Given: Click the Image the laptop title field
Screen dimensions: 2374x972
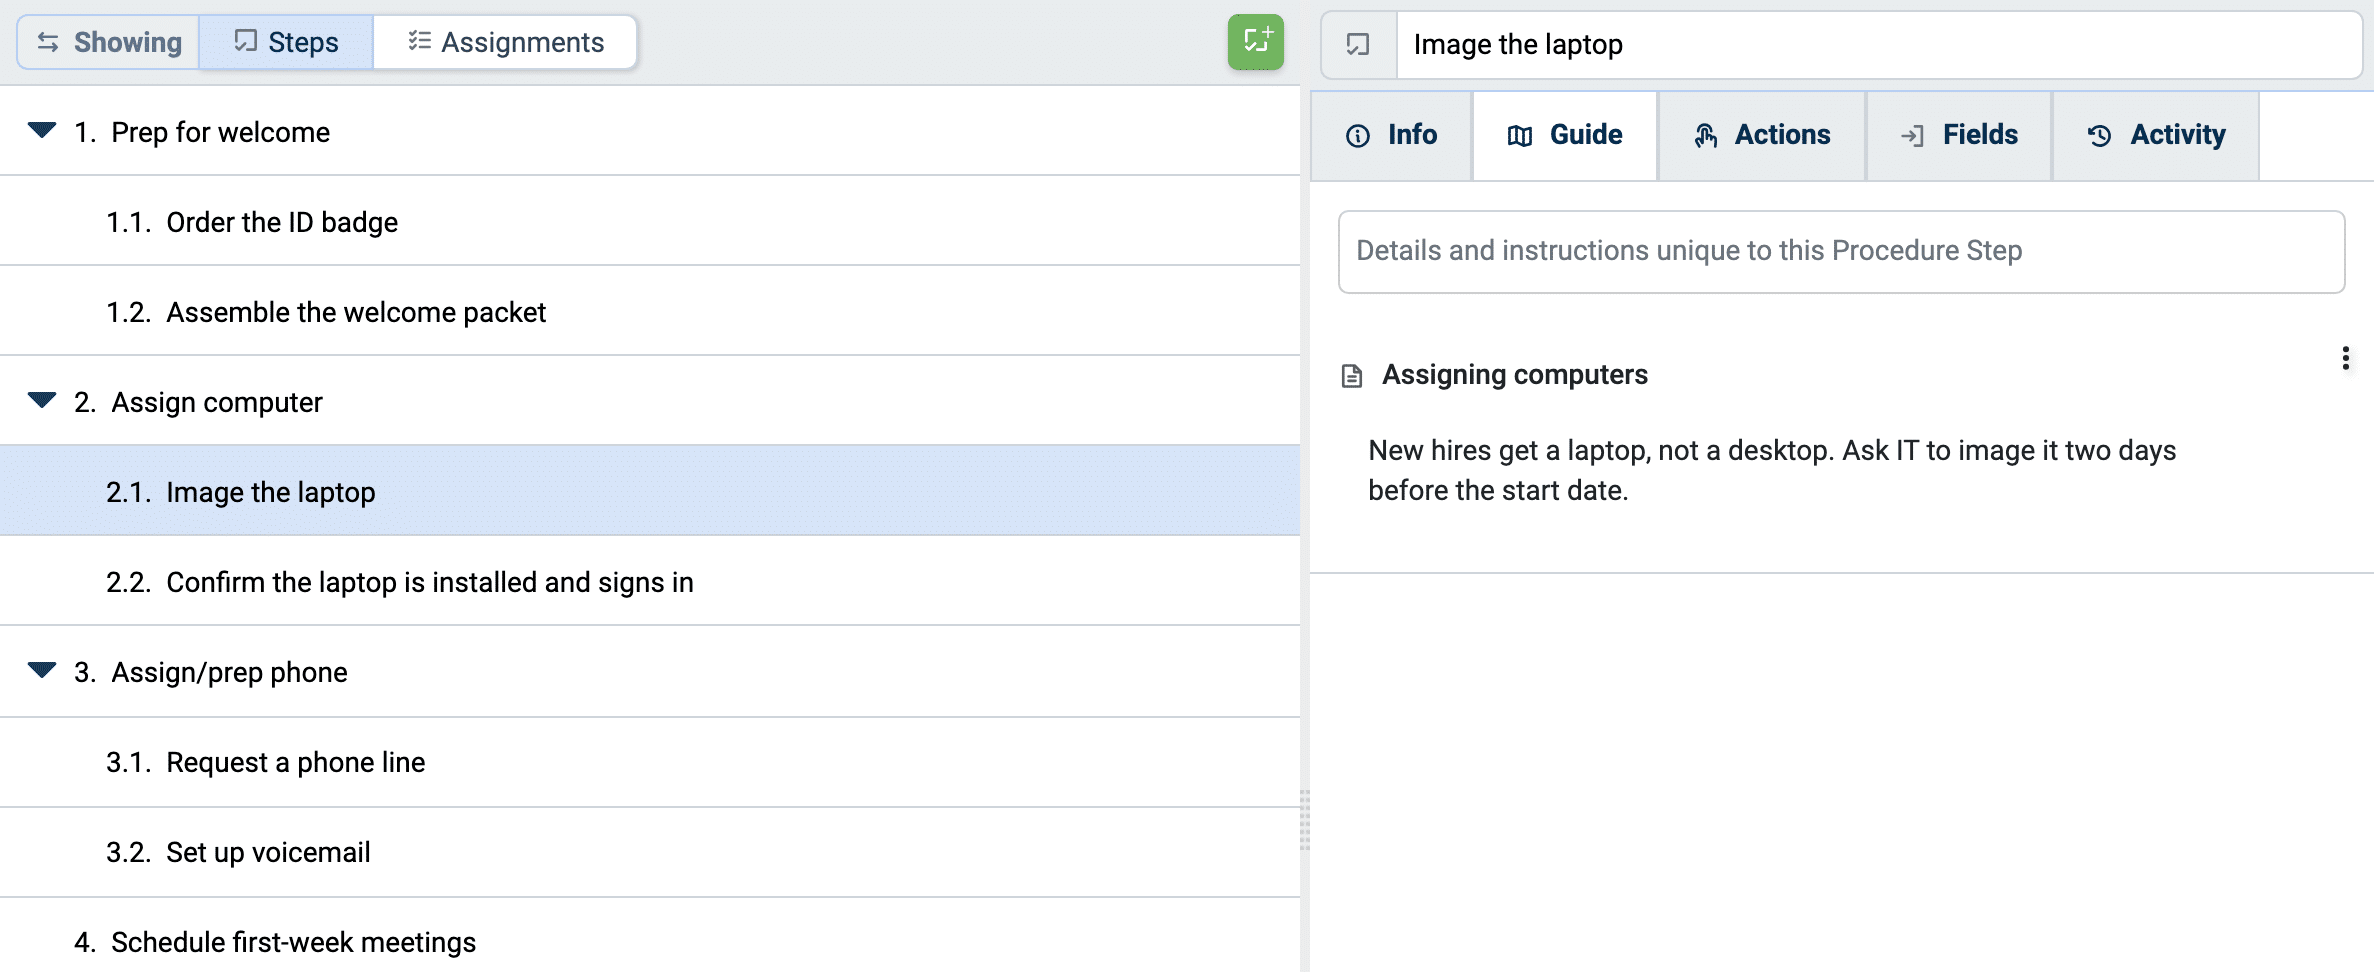Looking at the screenshot, I should (1878, 45).
